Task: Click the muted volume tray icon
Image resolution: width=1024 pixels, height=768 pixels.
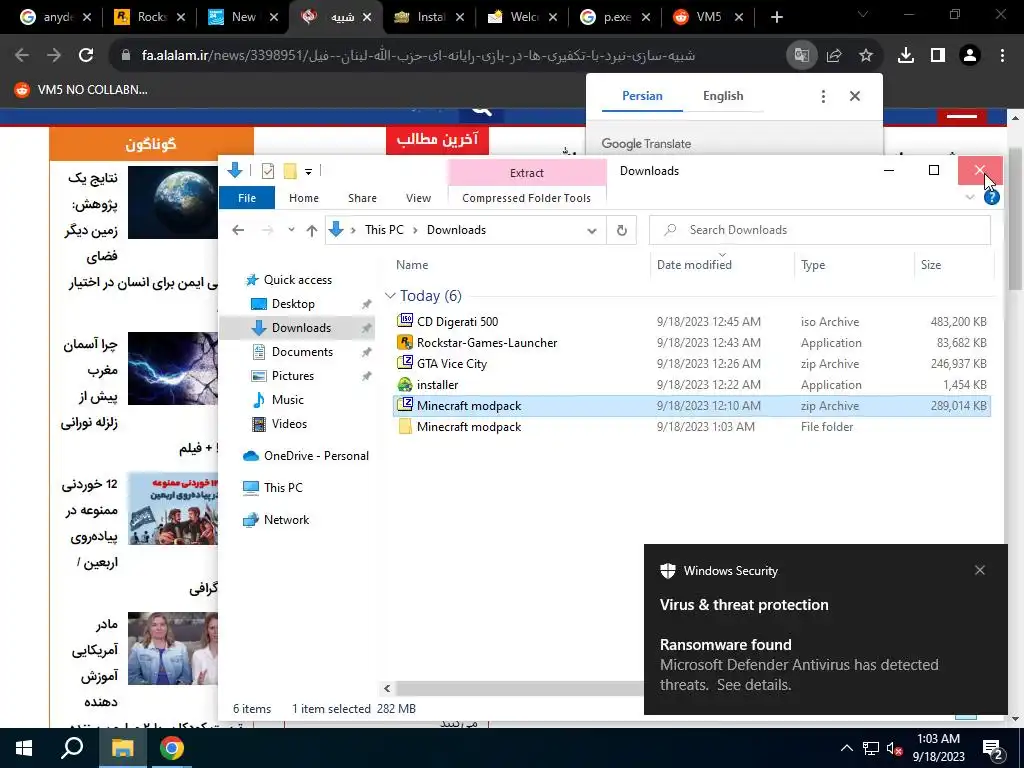Action: [x=894, y=748]
